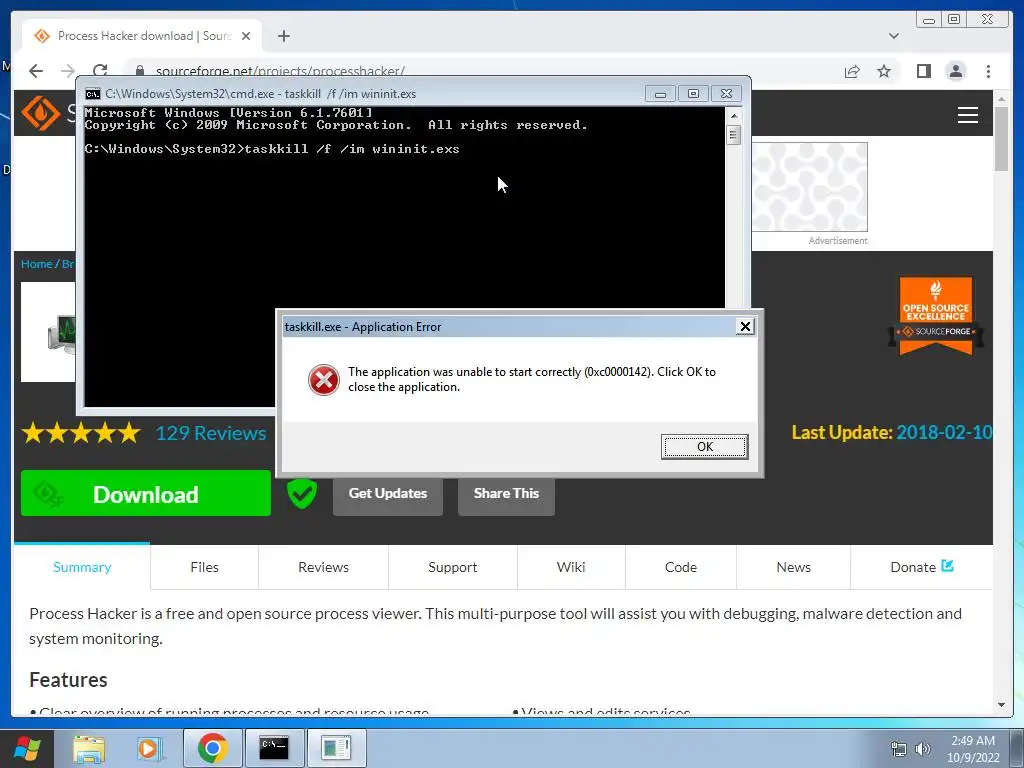Click the green shield checkmark icon
The width and height of the screenshot is (1024, 768).
tap(302, 493)
